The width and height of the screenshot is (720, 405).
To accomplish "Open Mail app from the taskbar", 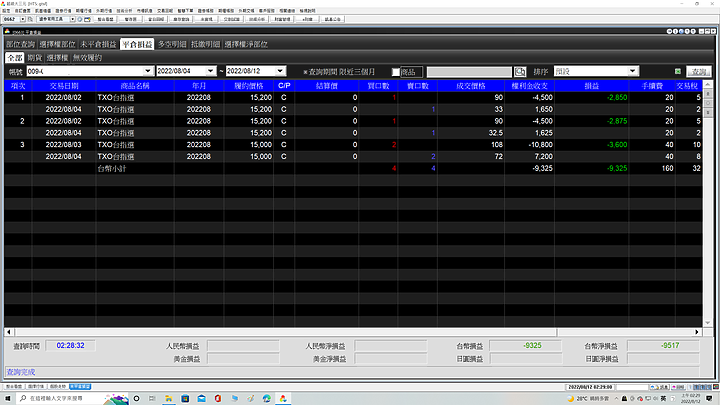I will (202, 399).
